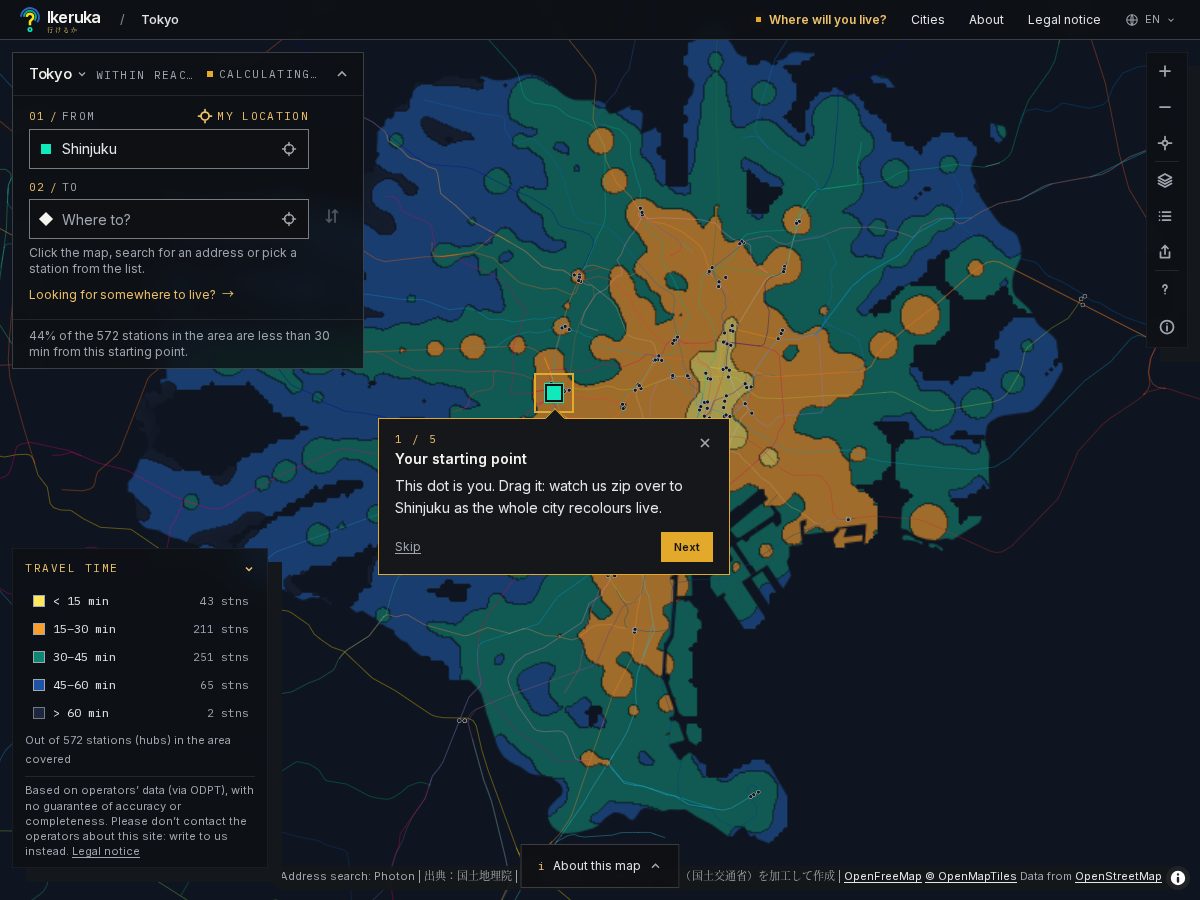Click the under 15 min yellow swatch

coord(39,601)
